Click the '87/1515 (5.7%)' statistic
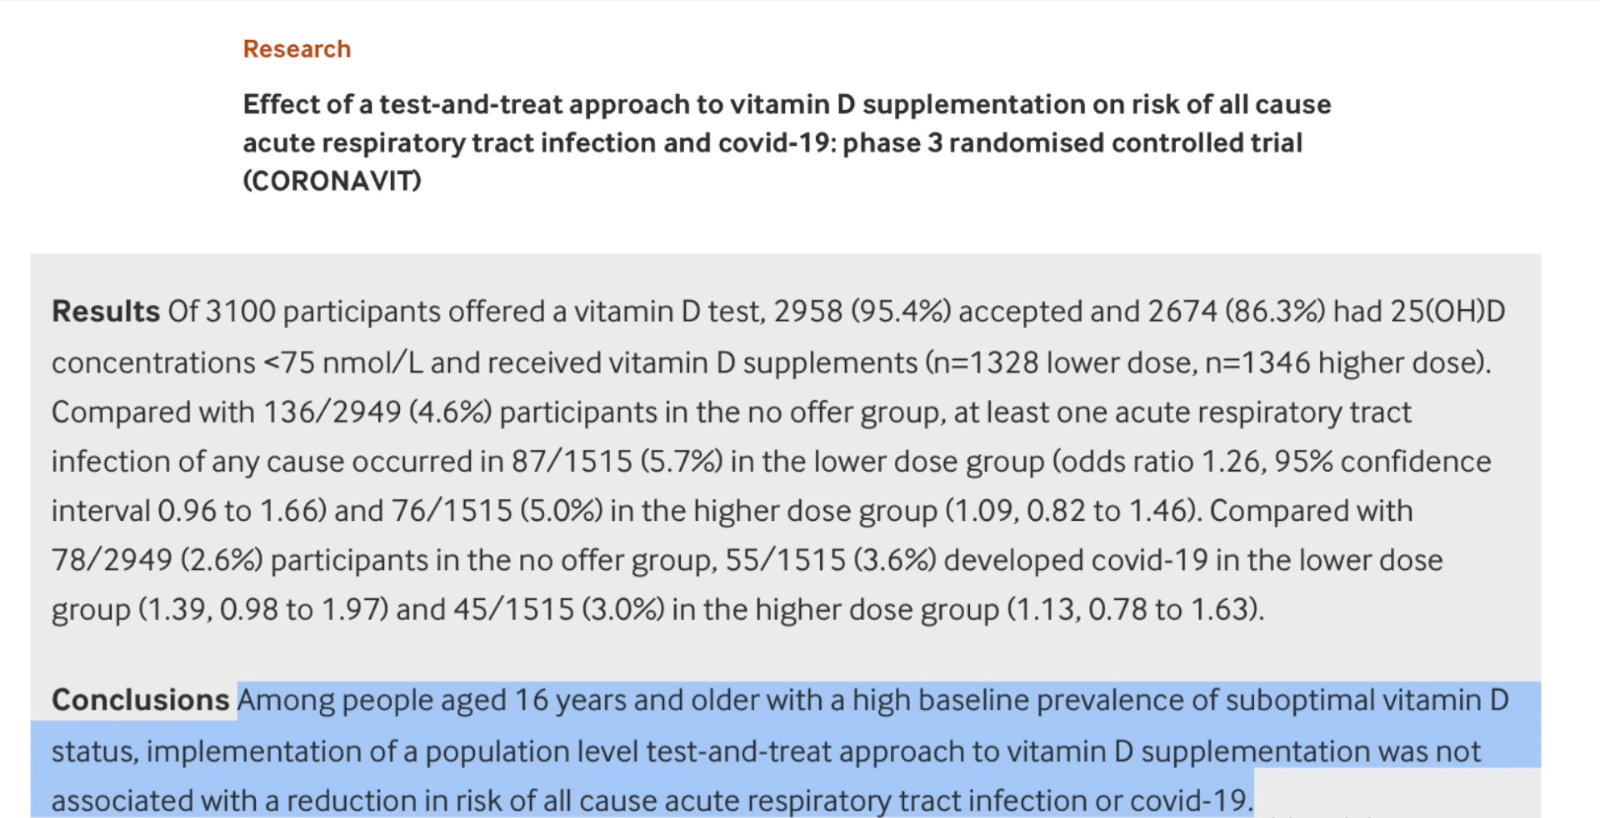1600x818 pixels. 617,461
